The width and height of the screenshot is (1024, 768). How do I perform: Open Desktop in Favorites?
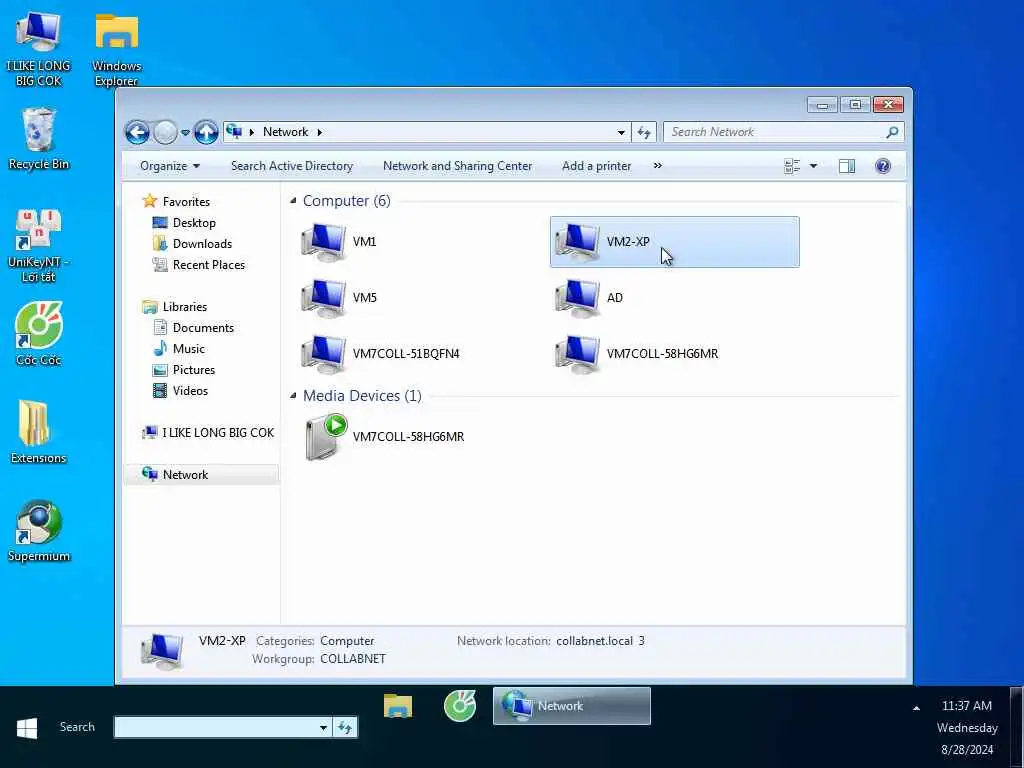(194, 223)
